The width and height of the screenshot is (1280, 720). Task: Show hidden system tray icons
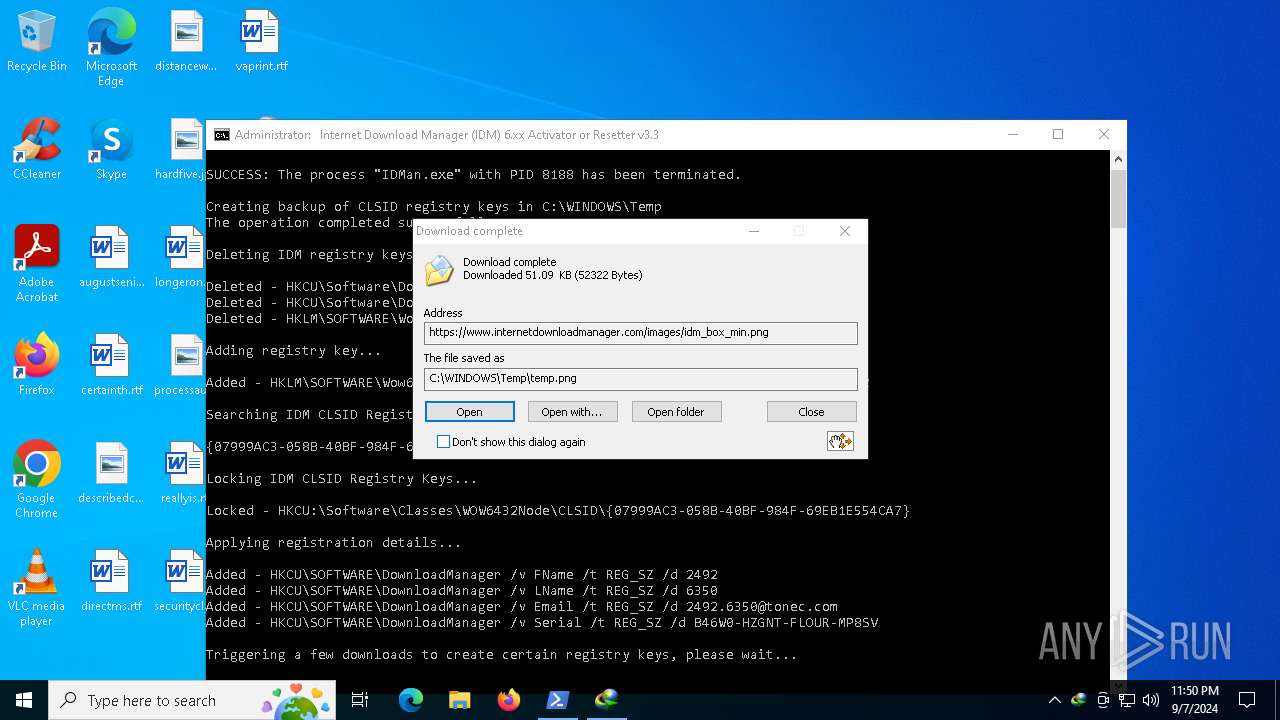pos(1054,700)
